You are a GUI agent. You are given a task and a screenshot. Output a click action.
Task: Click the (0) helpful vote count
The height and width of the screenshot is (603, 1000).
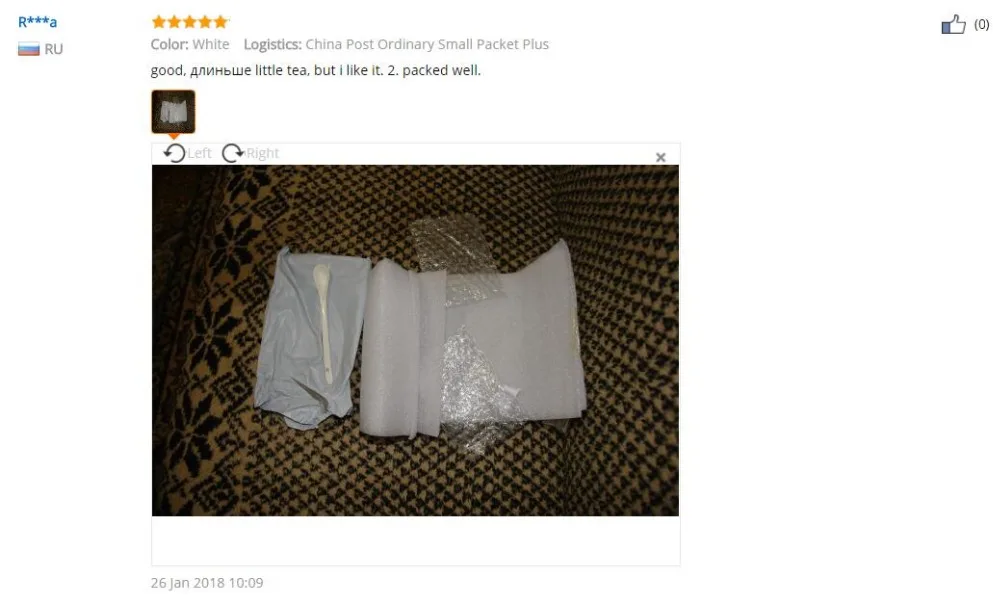(x=982, y=25)
